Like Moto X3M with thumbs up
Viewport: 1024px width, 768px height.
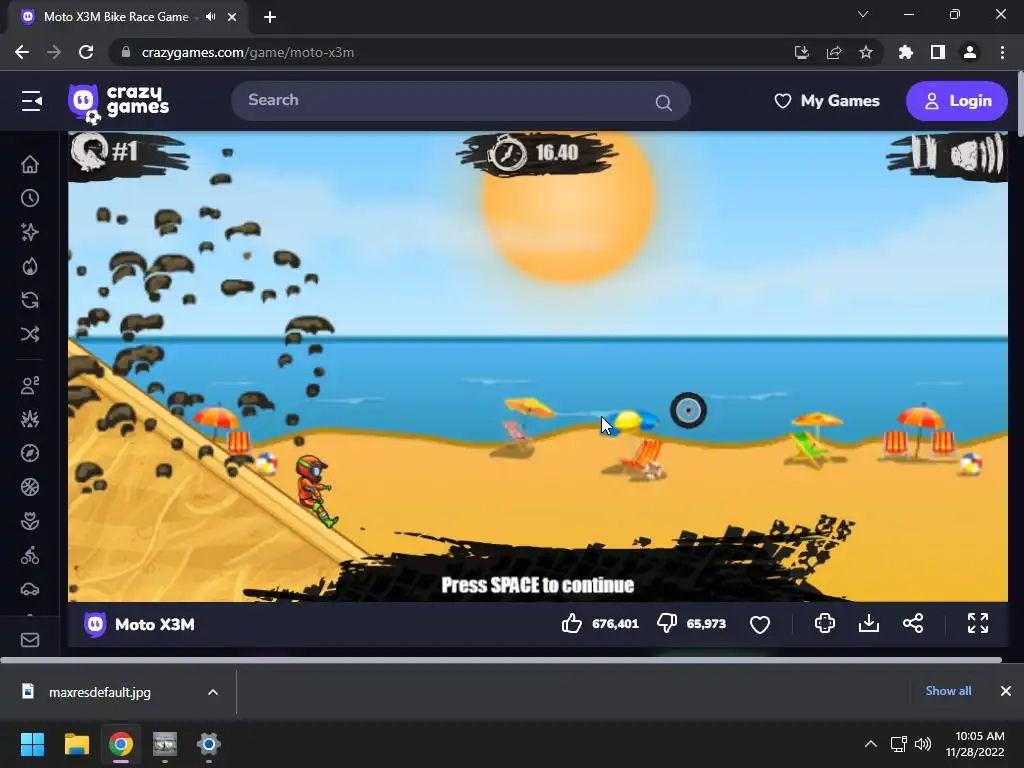(571, 624)
